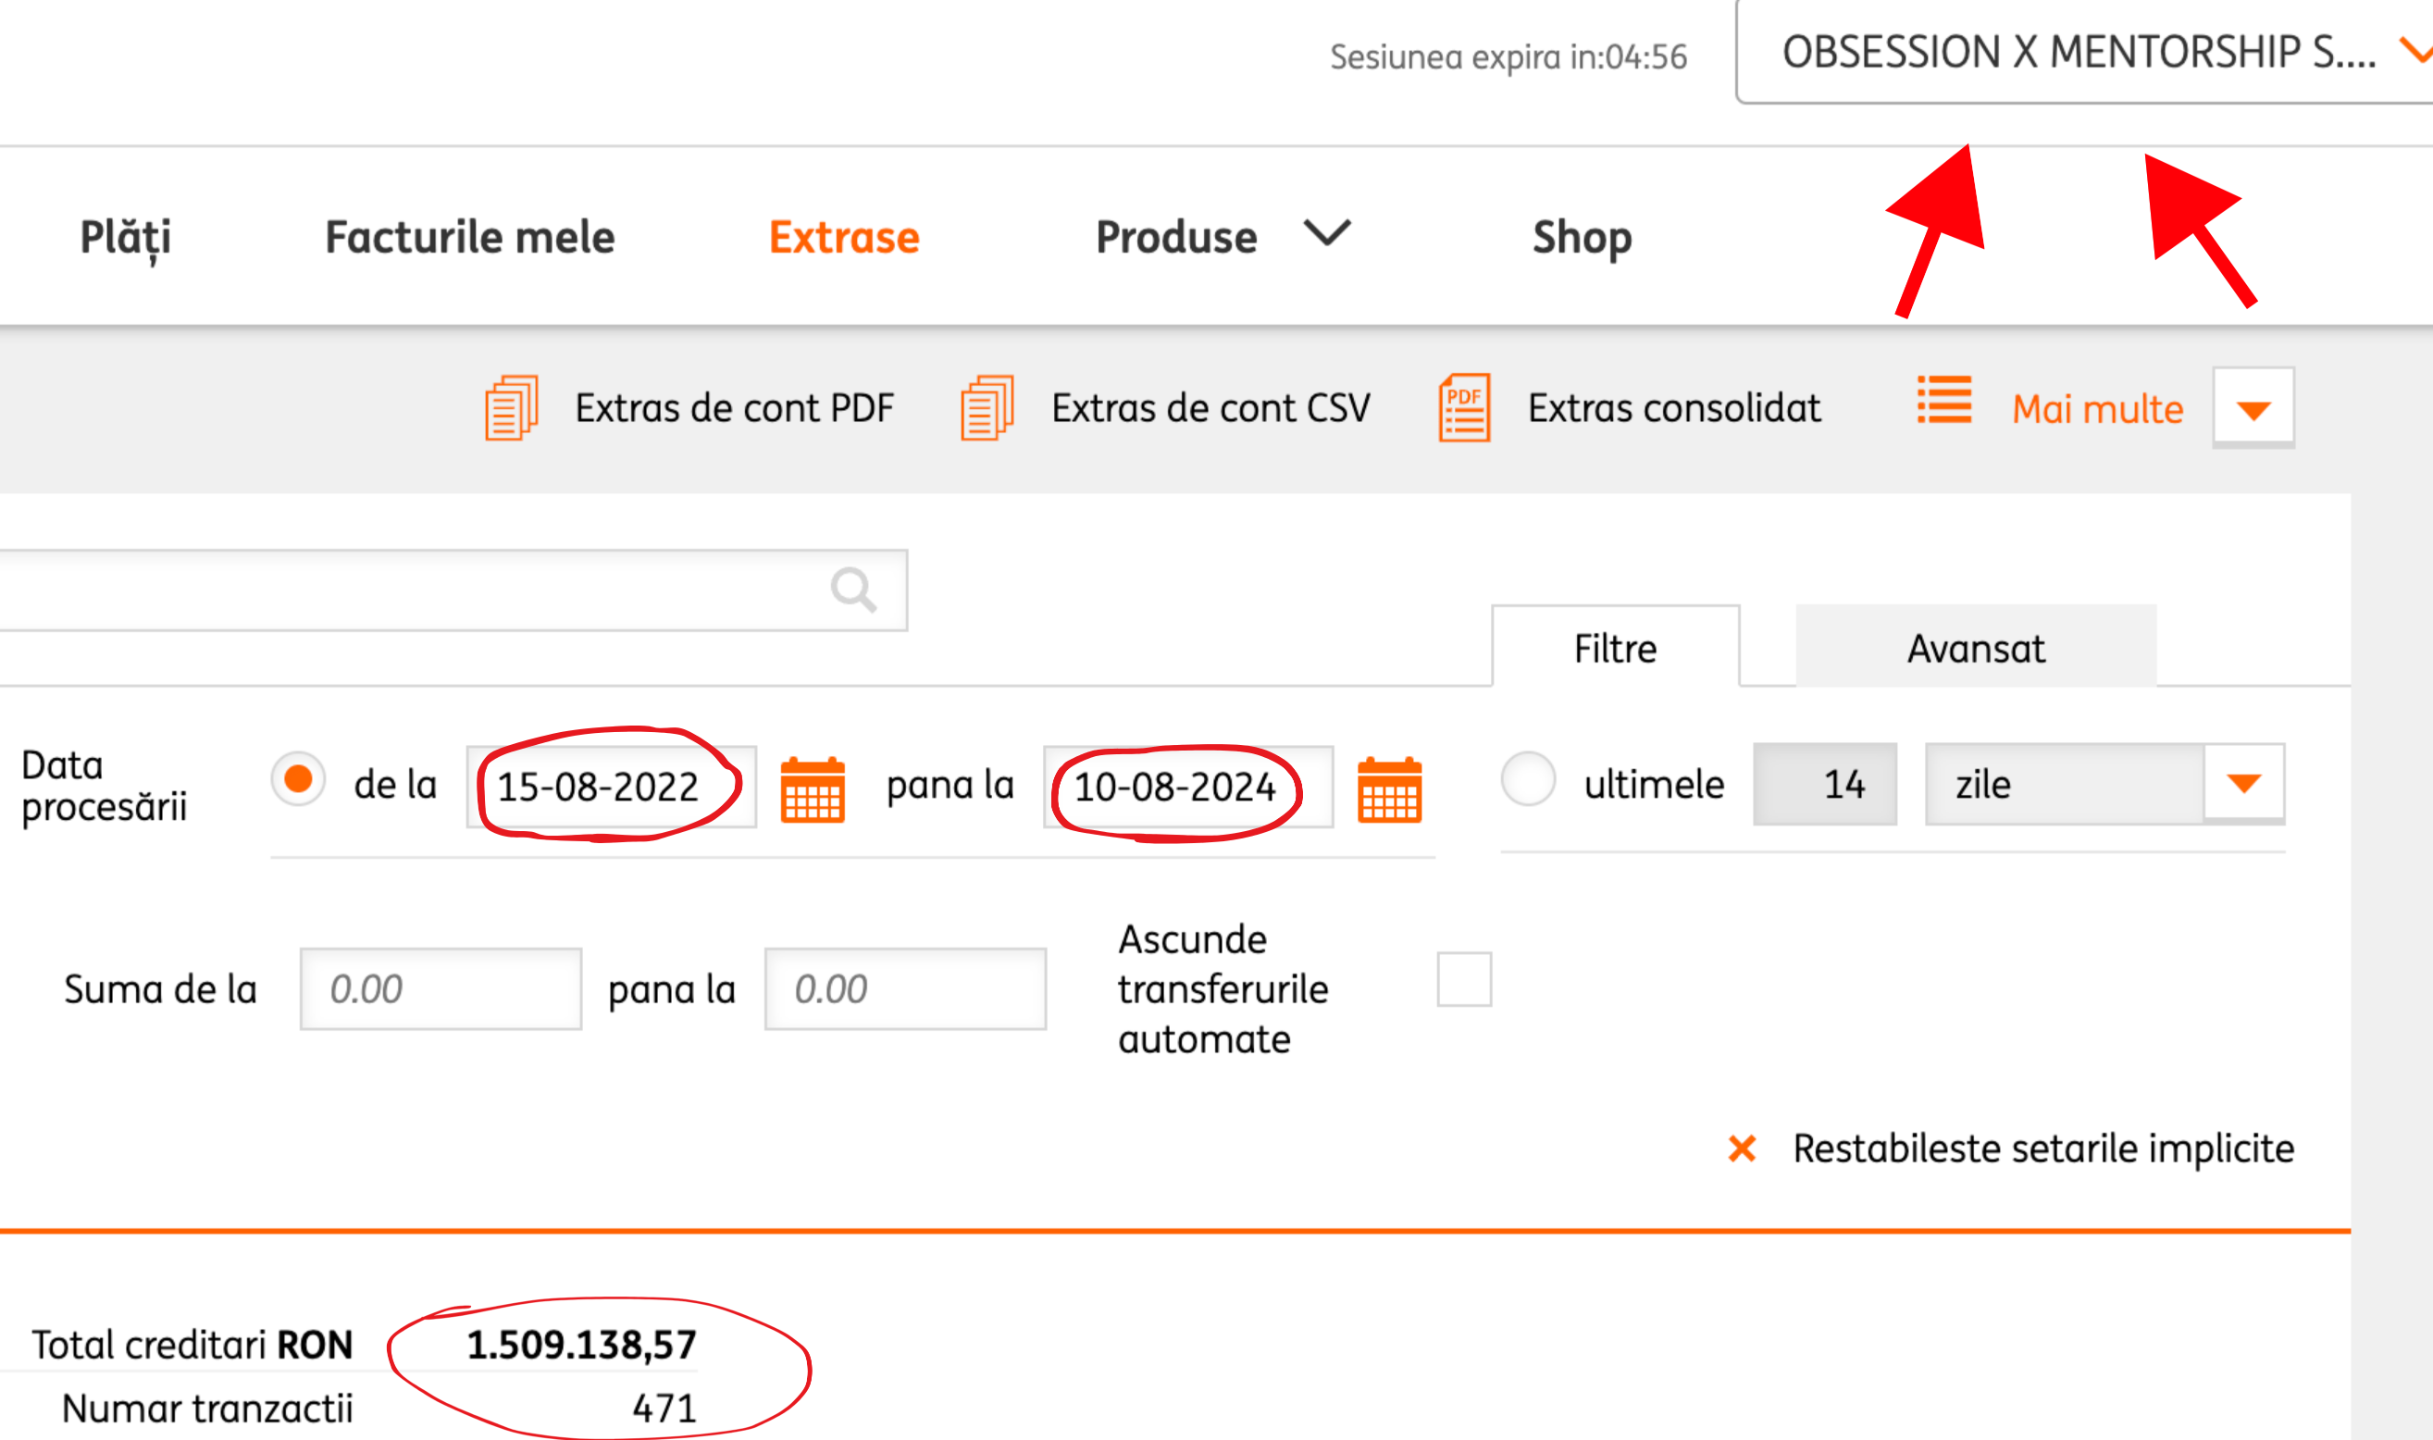Image resolution: width=2433 pixels, height=1440 pixels.
Task: Go to Facturile mele section
Action: click(x=469, y=237)
